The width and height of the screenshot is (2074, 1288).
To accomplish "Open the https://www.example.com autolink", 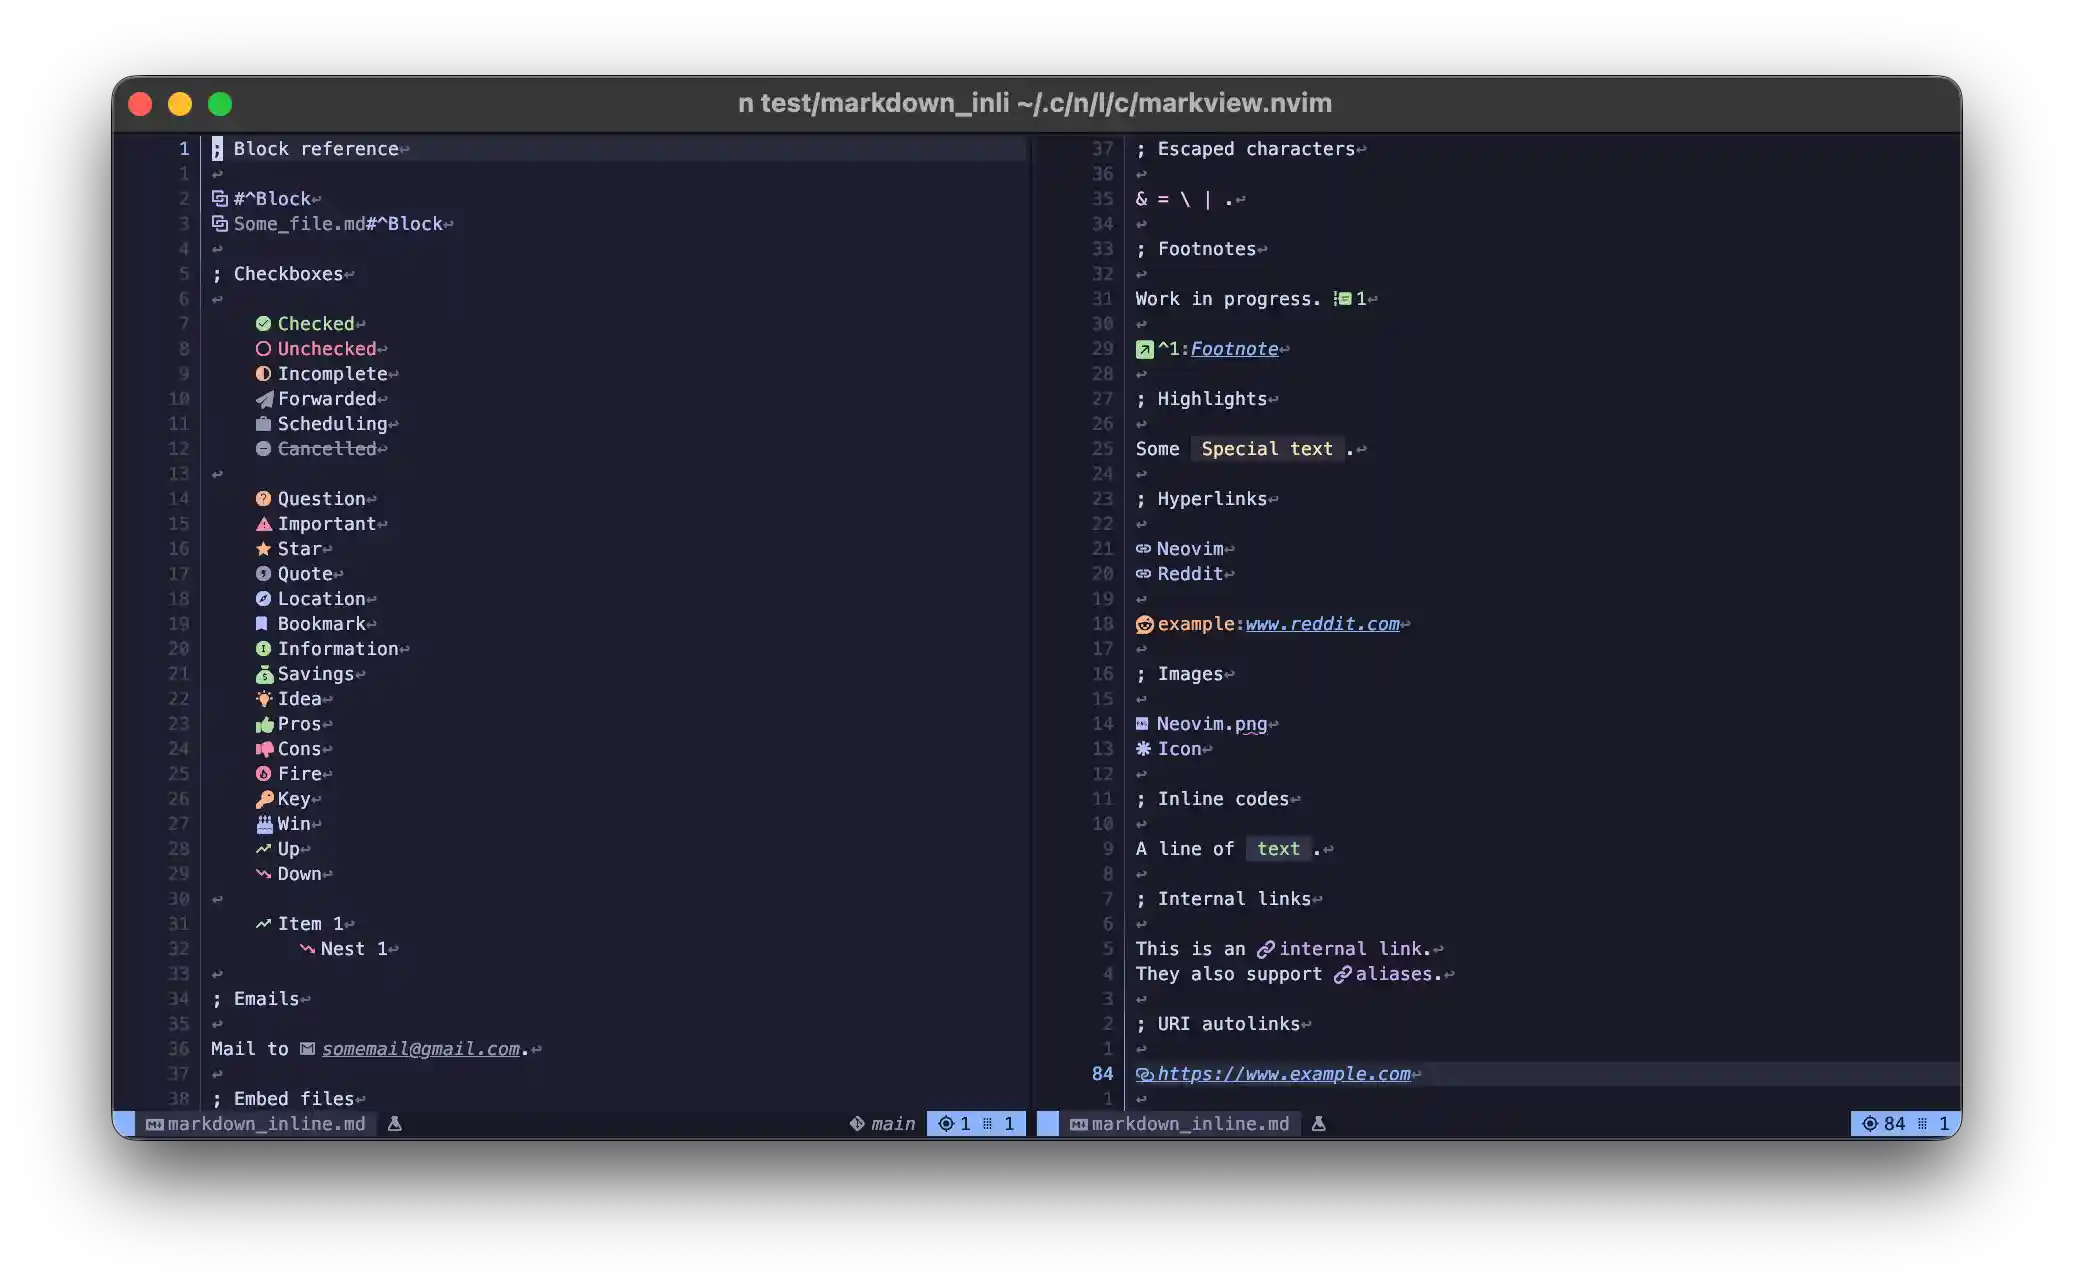I will tap(1283, 1074).
